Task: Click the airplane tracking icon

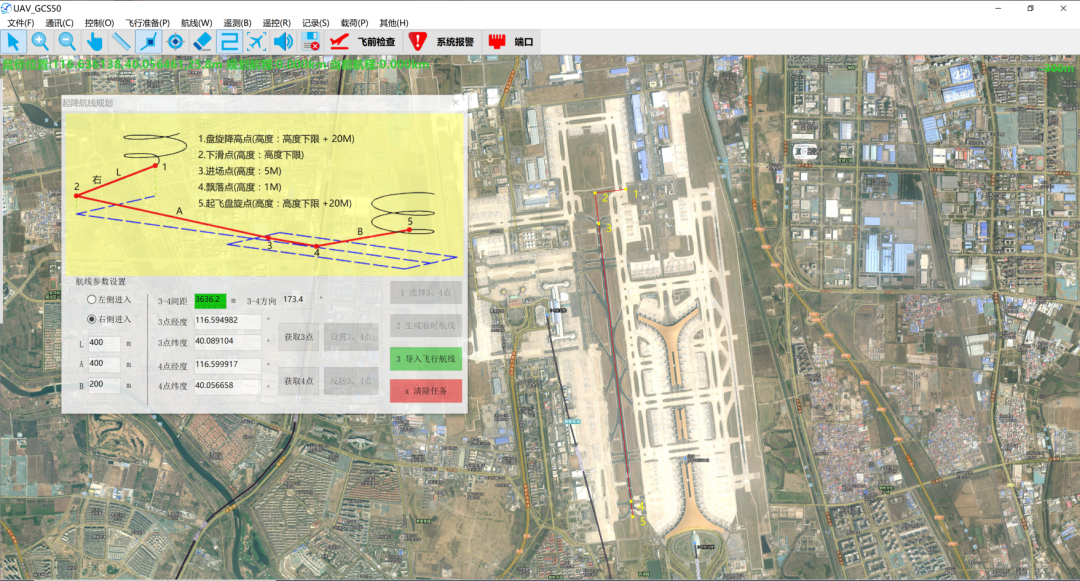Action: [x=257, y=41]
